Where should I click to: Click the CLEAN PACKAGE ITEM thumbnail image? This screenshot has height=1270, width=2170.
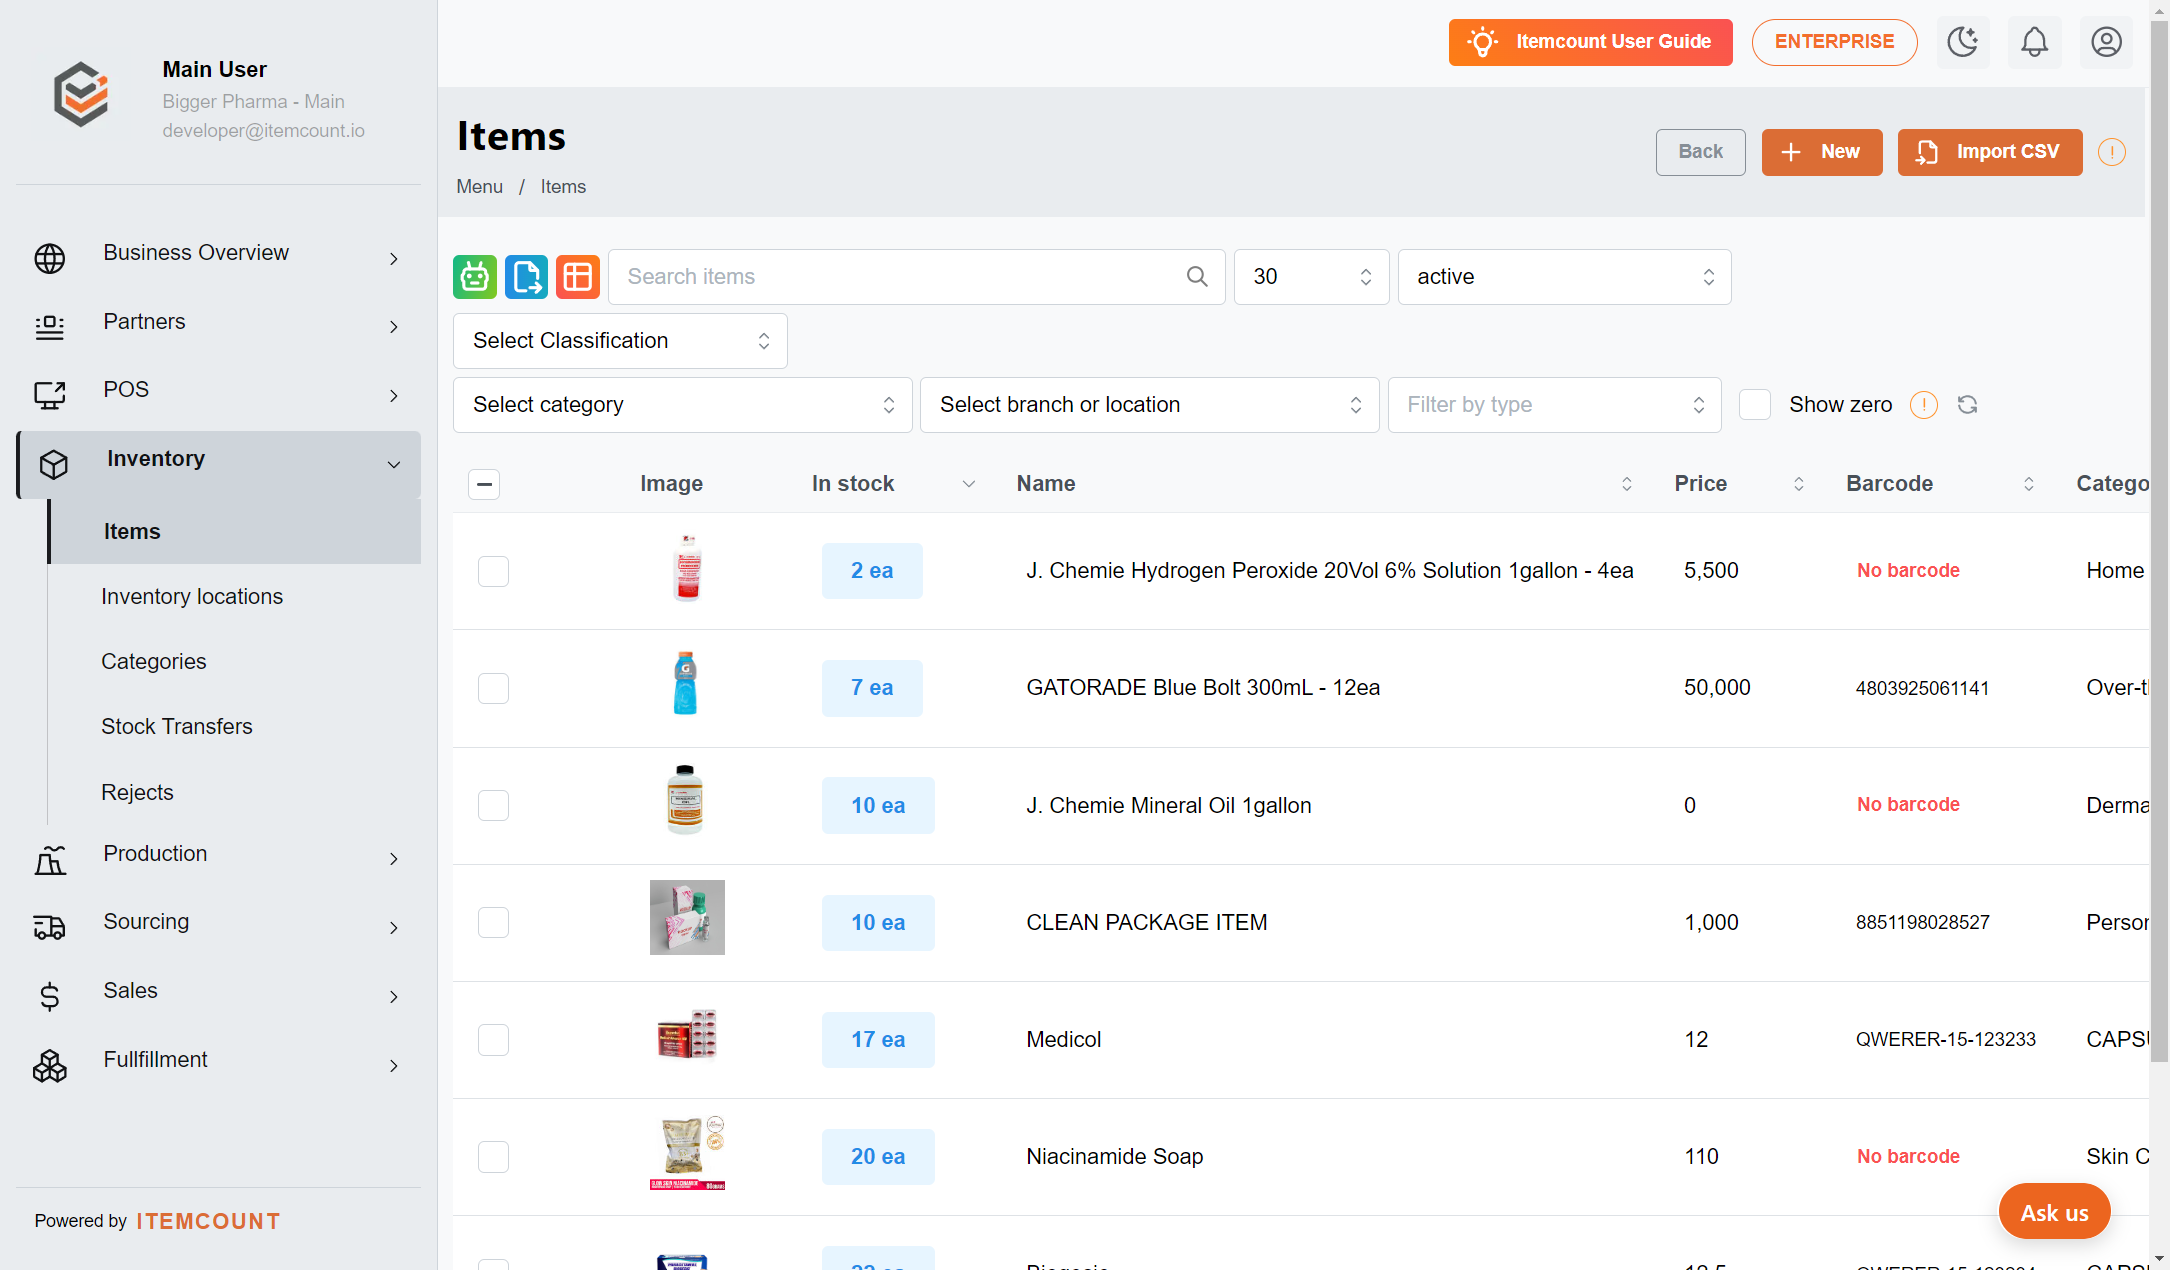pos(687,918)
